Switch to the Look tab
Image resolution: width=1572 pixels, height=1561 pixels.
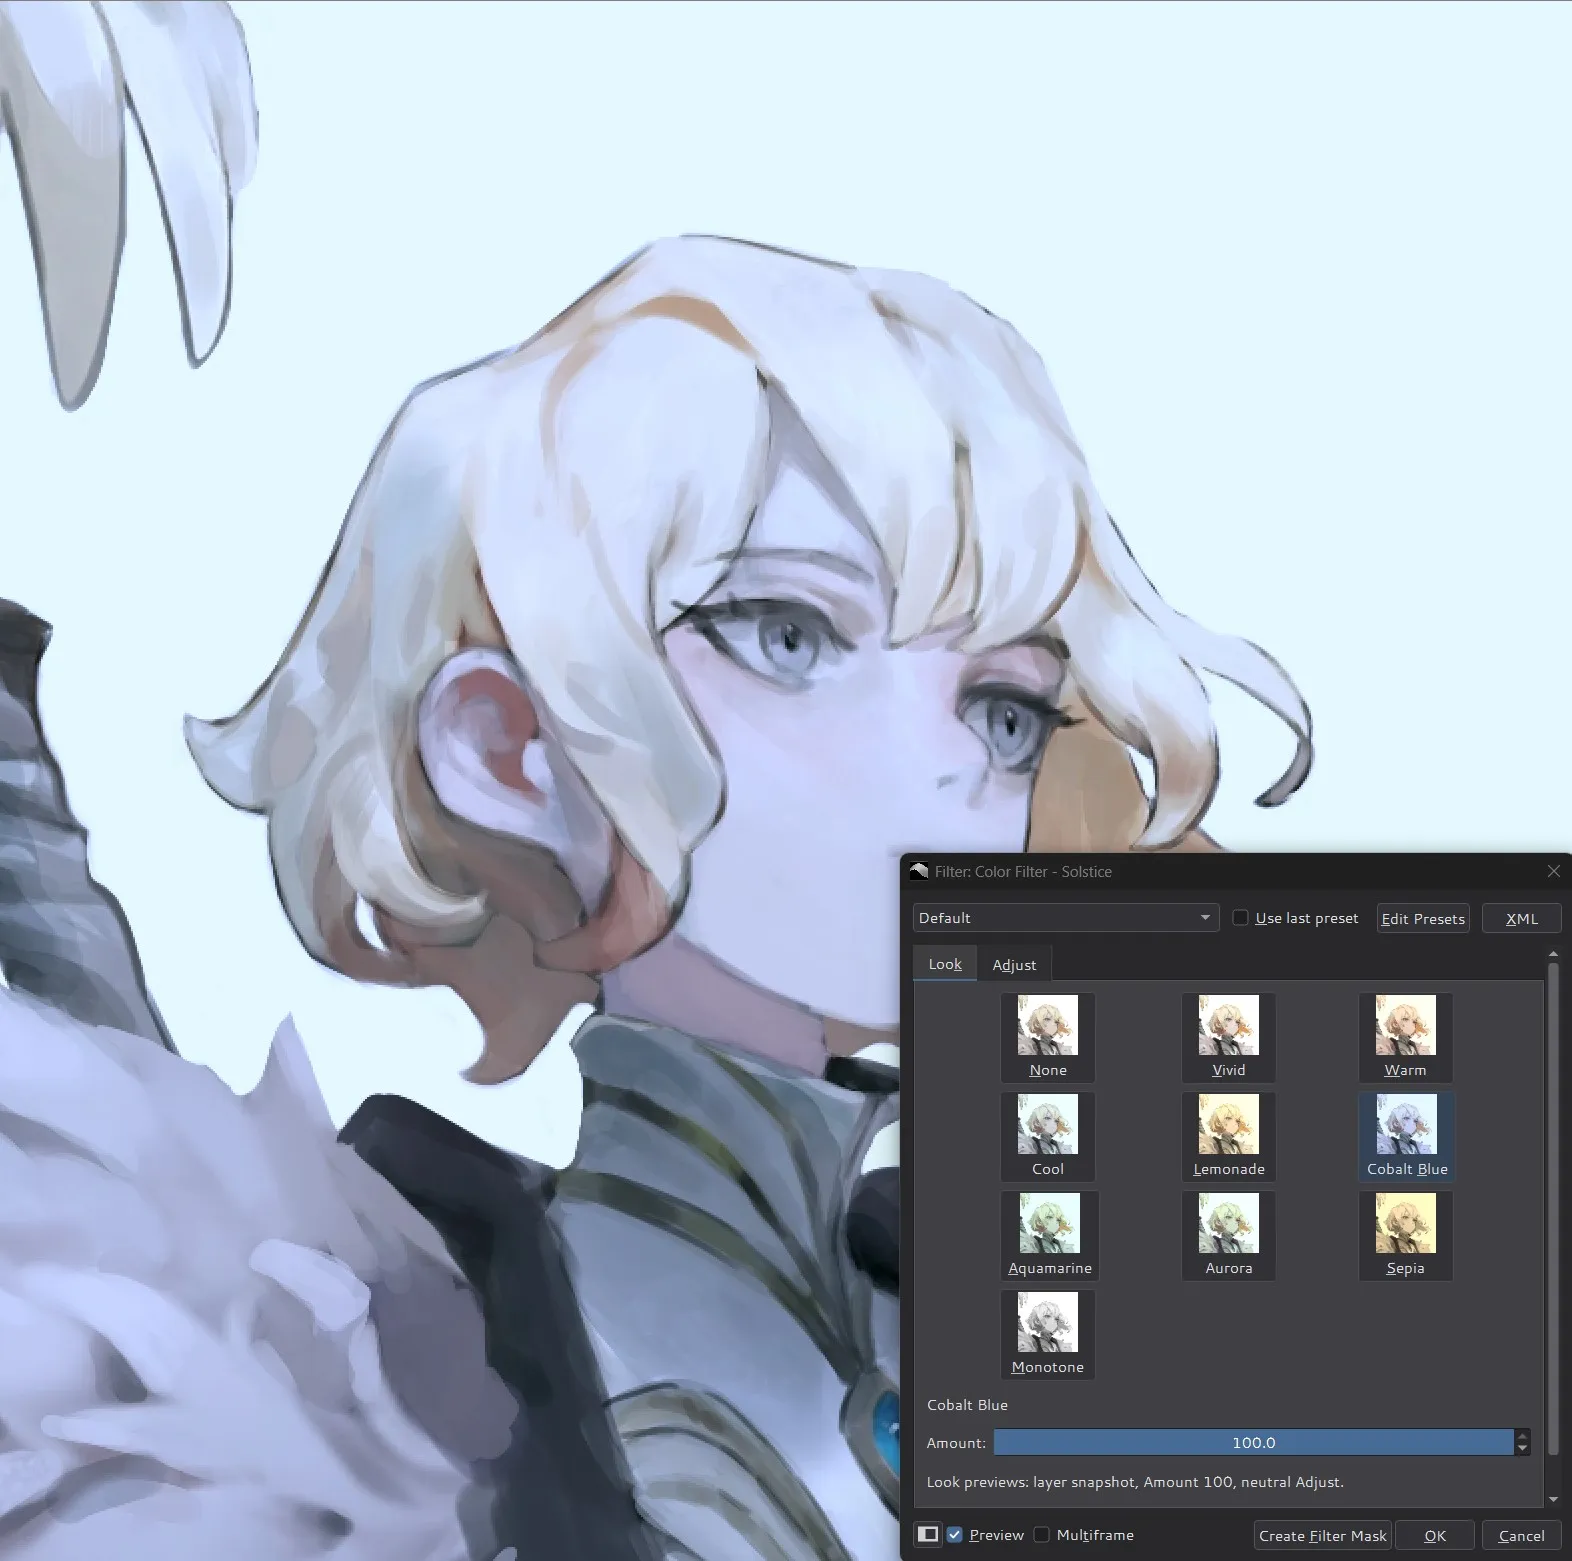pos(945,964)
